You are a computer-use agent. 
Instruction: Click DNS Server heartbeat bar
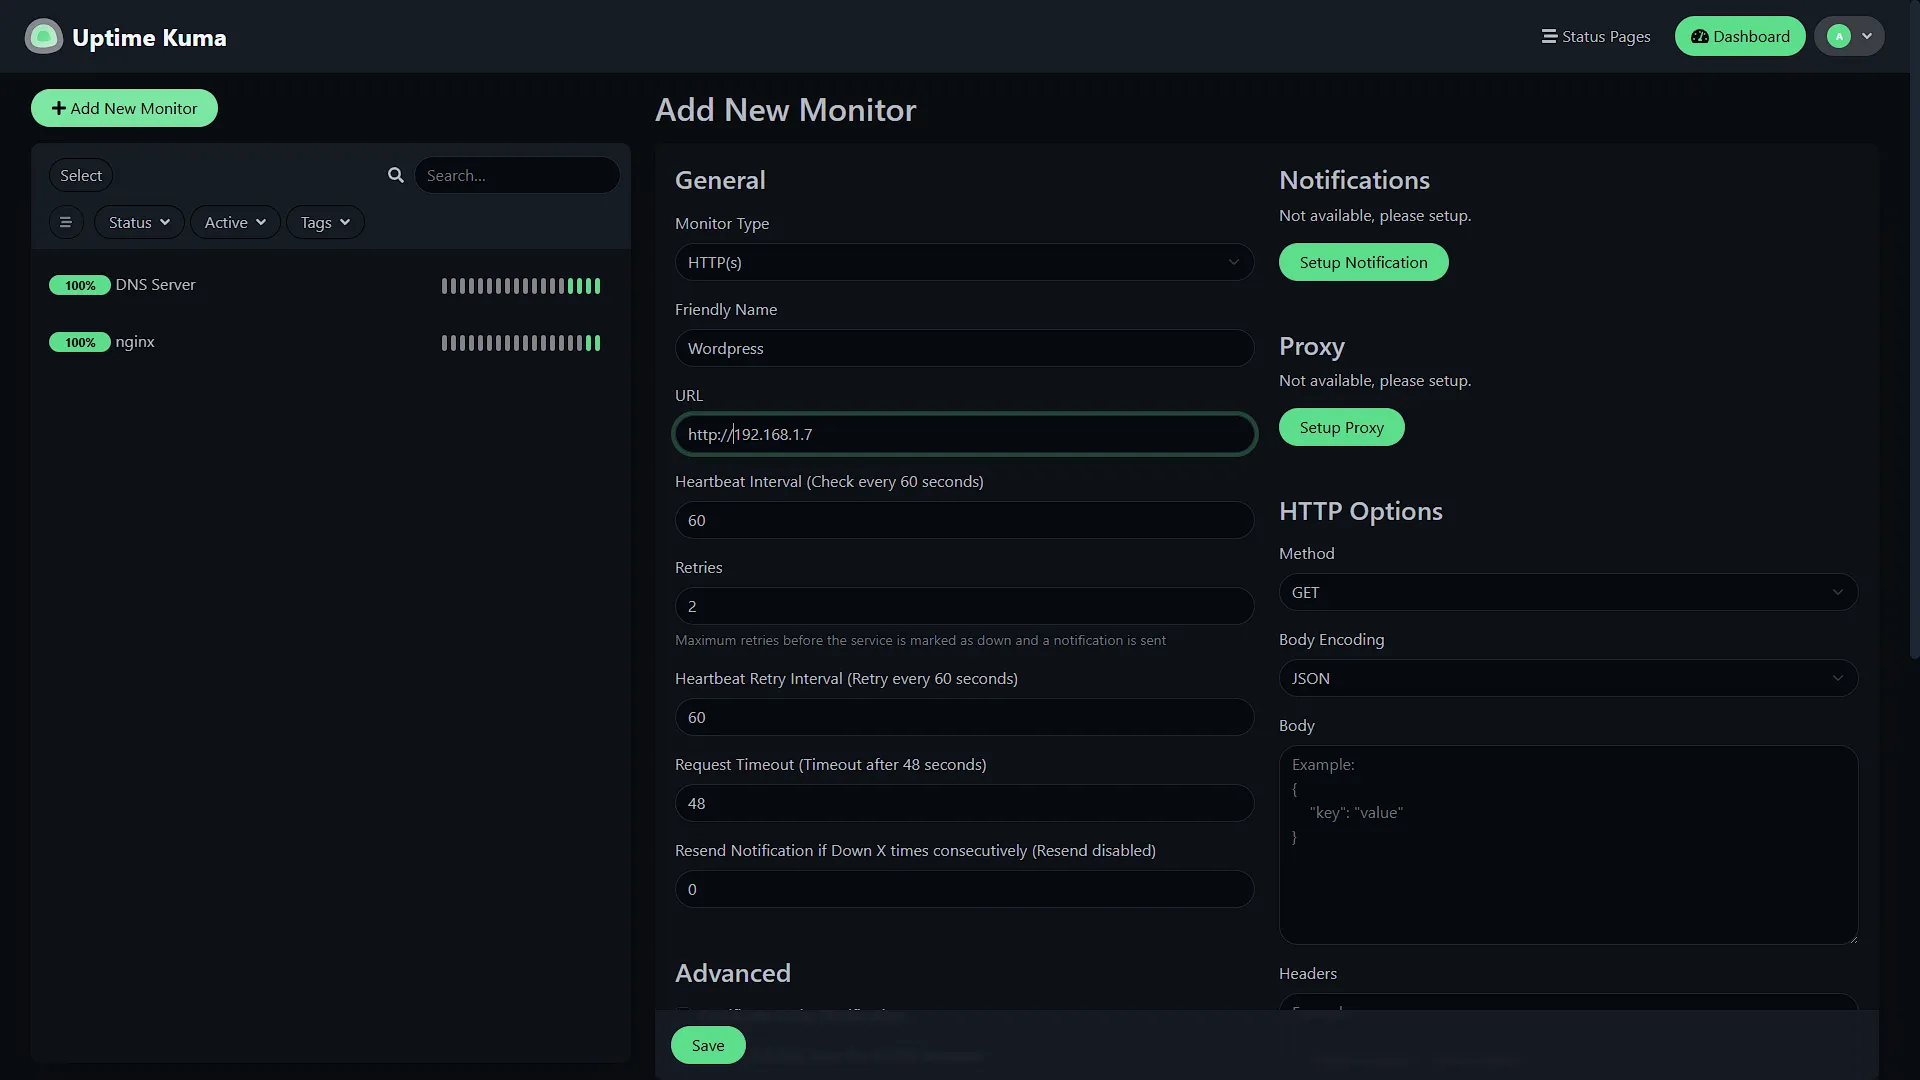[x=521, y=286]
